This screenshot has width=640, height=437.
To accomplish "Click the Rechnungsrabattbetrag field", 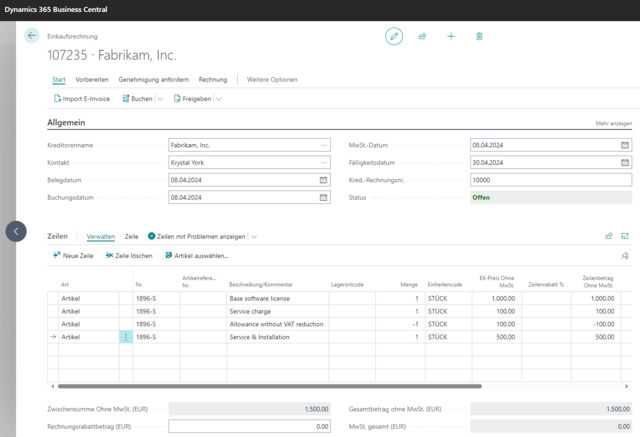I will click(x=249, y=426).
